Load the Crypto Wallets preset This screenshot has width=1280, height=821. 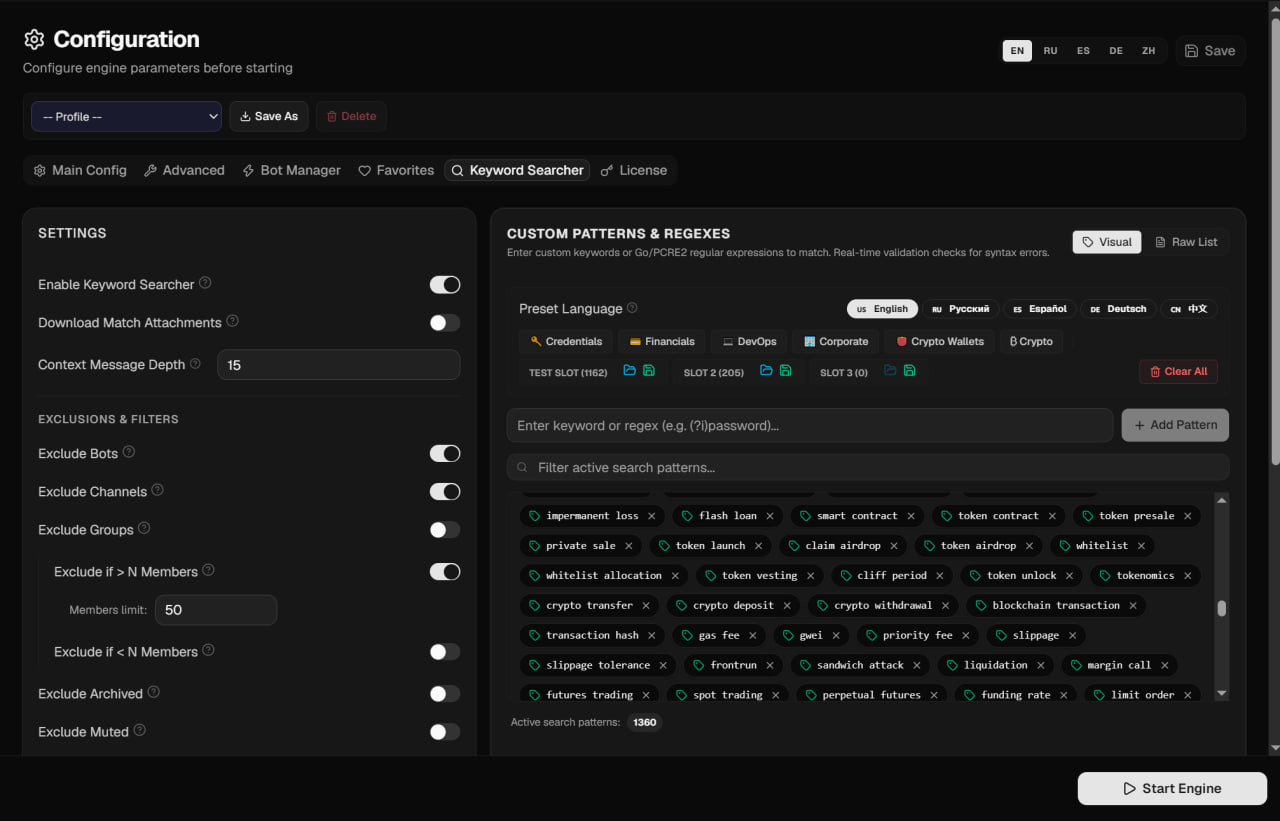940,341
